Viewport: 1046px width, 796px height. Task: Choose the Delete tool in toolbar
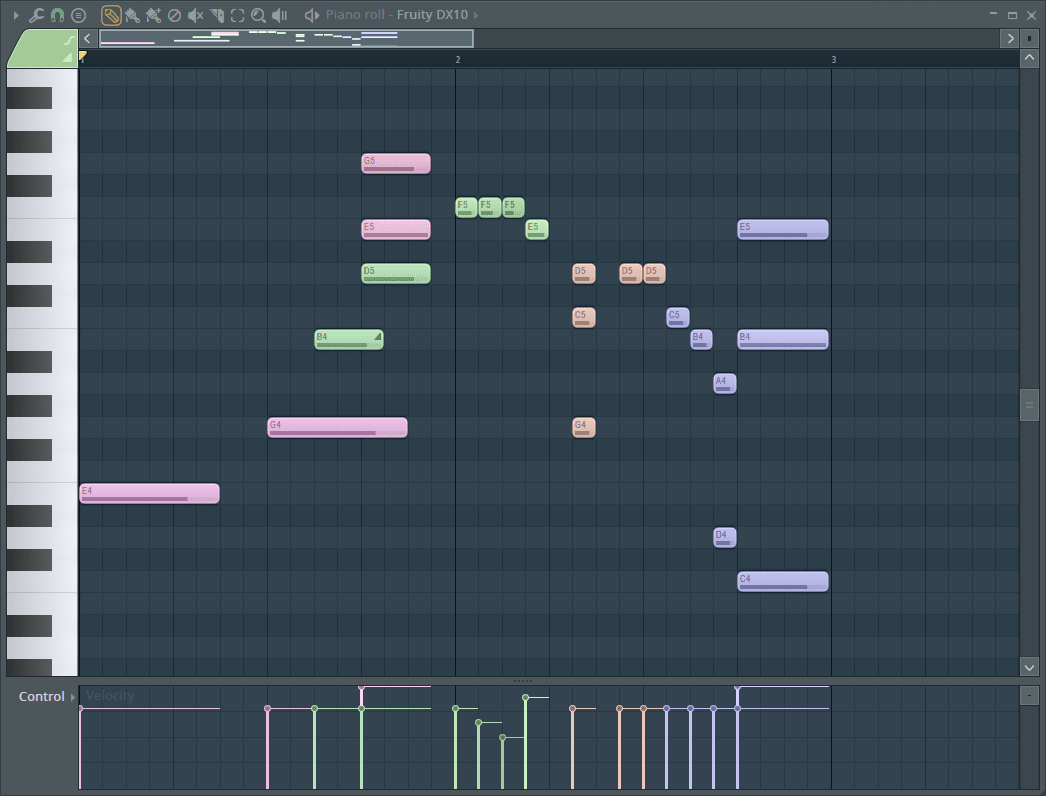point(174,15)
